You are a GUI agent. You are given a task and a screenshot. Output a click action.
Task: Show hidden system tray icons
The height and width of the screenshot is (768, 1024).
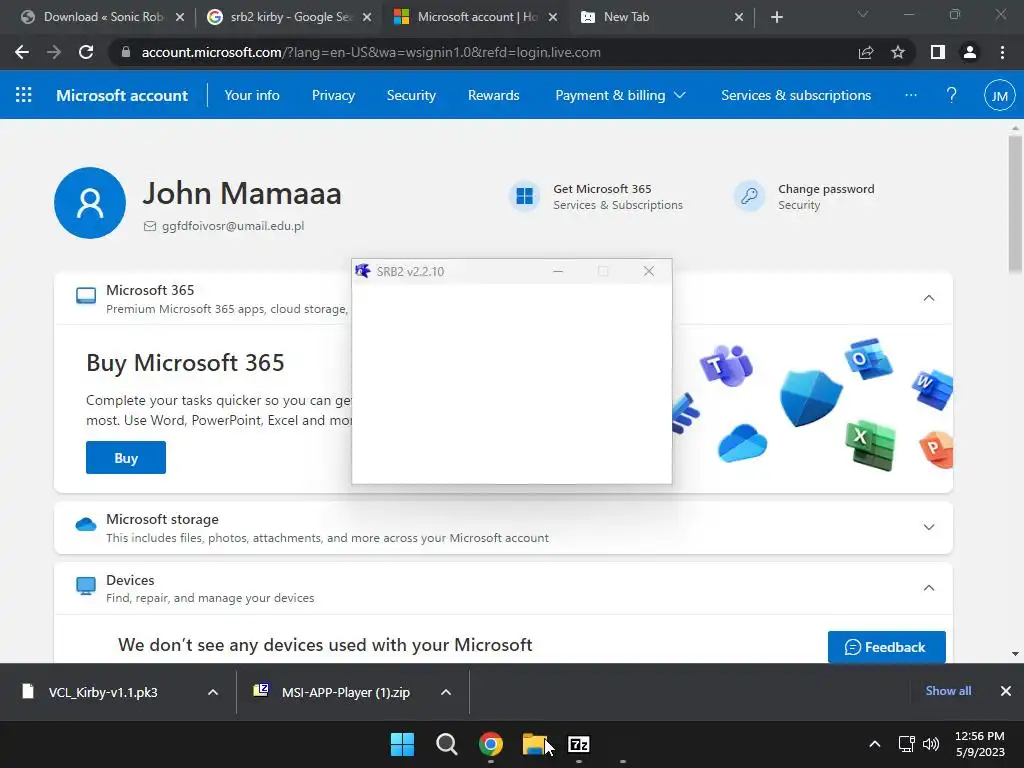(874, 744)
